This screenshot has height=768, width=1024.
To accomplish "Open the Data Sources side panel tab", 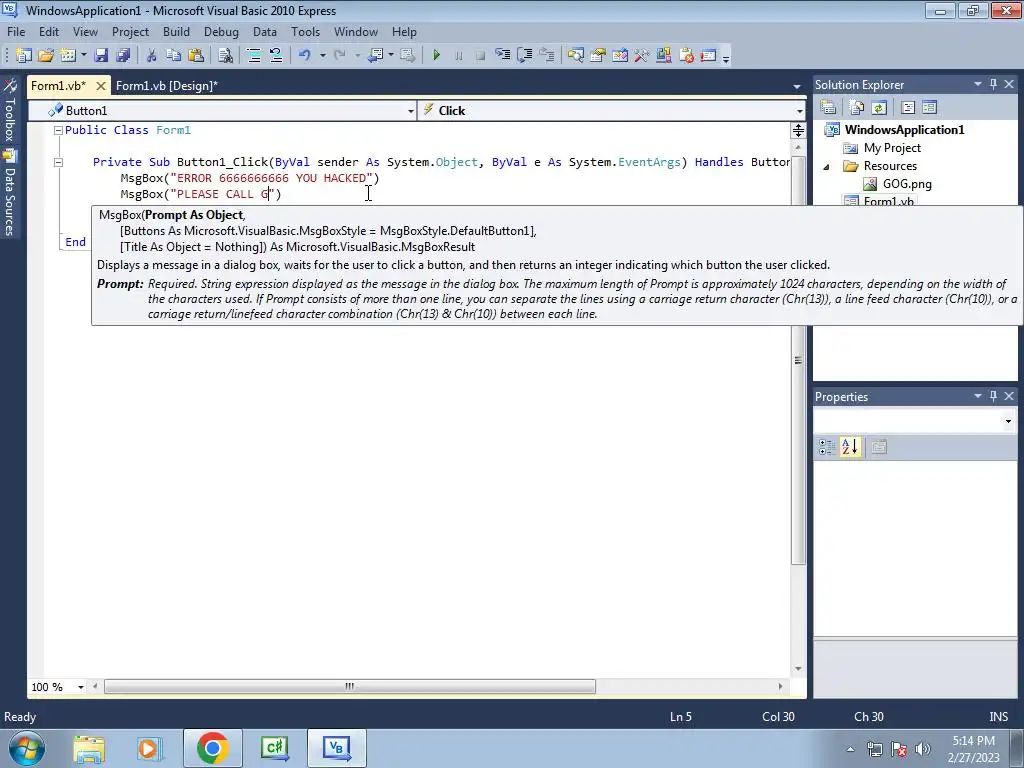I will click(x=10, y=194).
